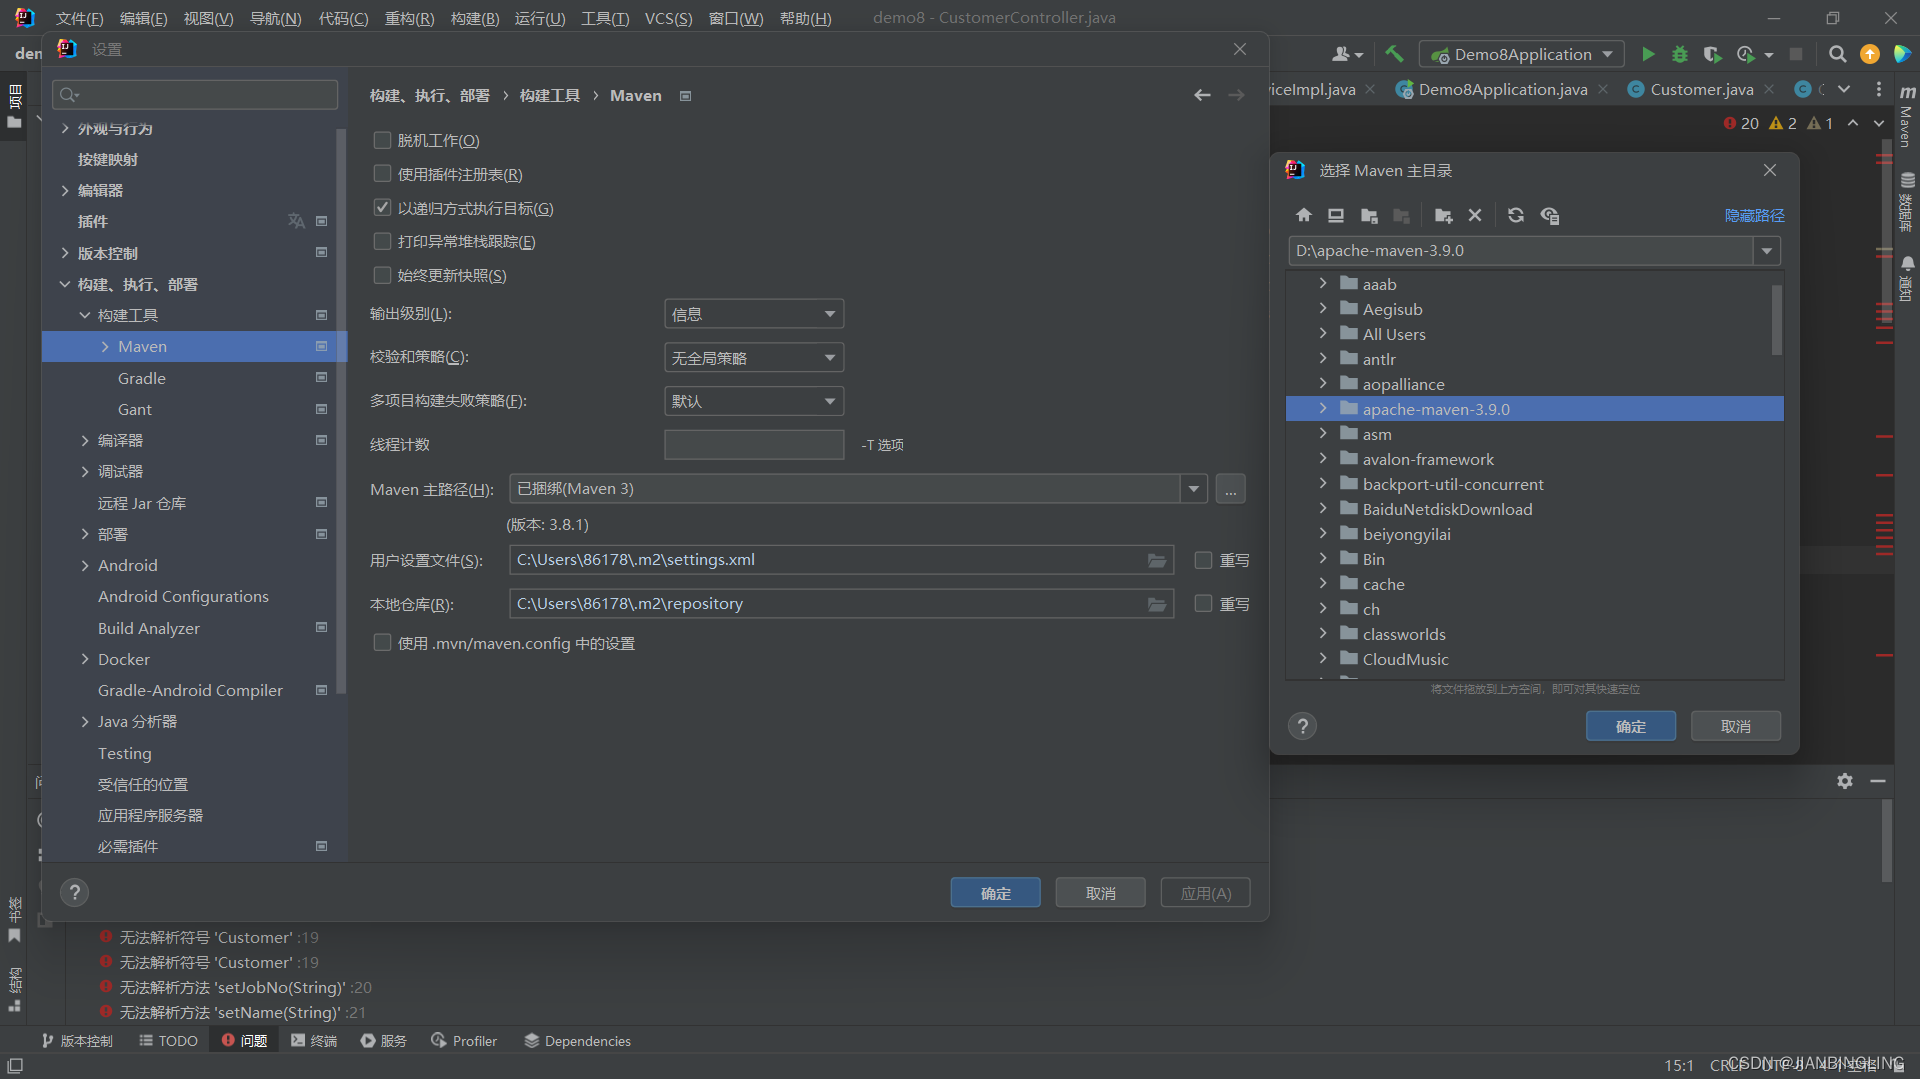Click the Maven home directory browse icon
Screen dimensions: 1920x1080
point(1230,489)
